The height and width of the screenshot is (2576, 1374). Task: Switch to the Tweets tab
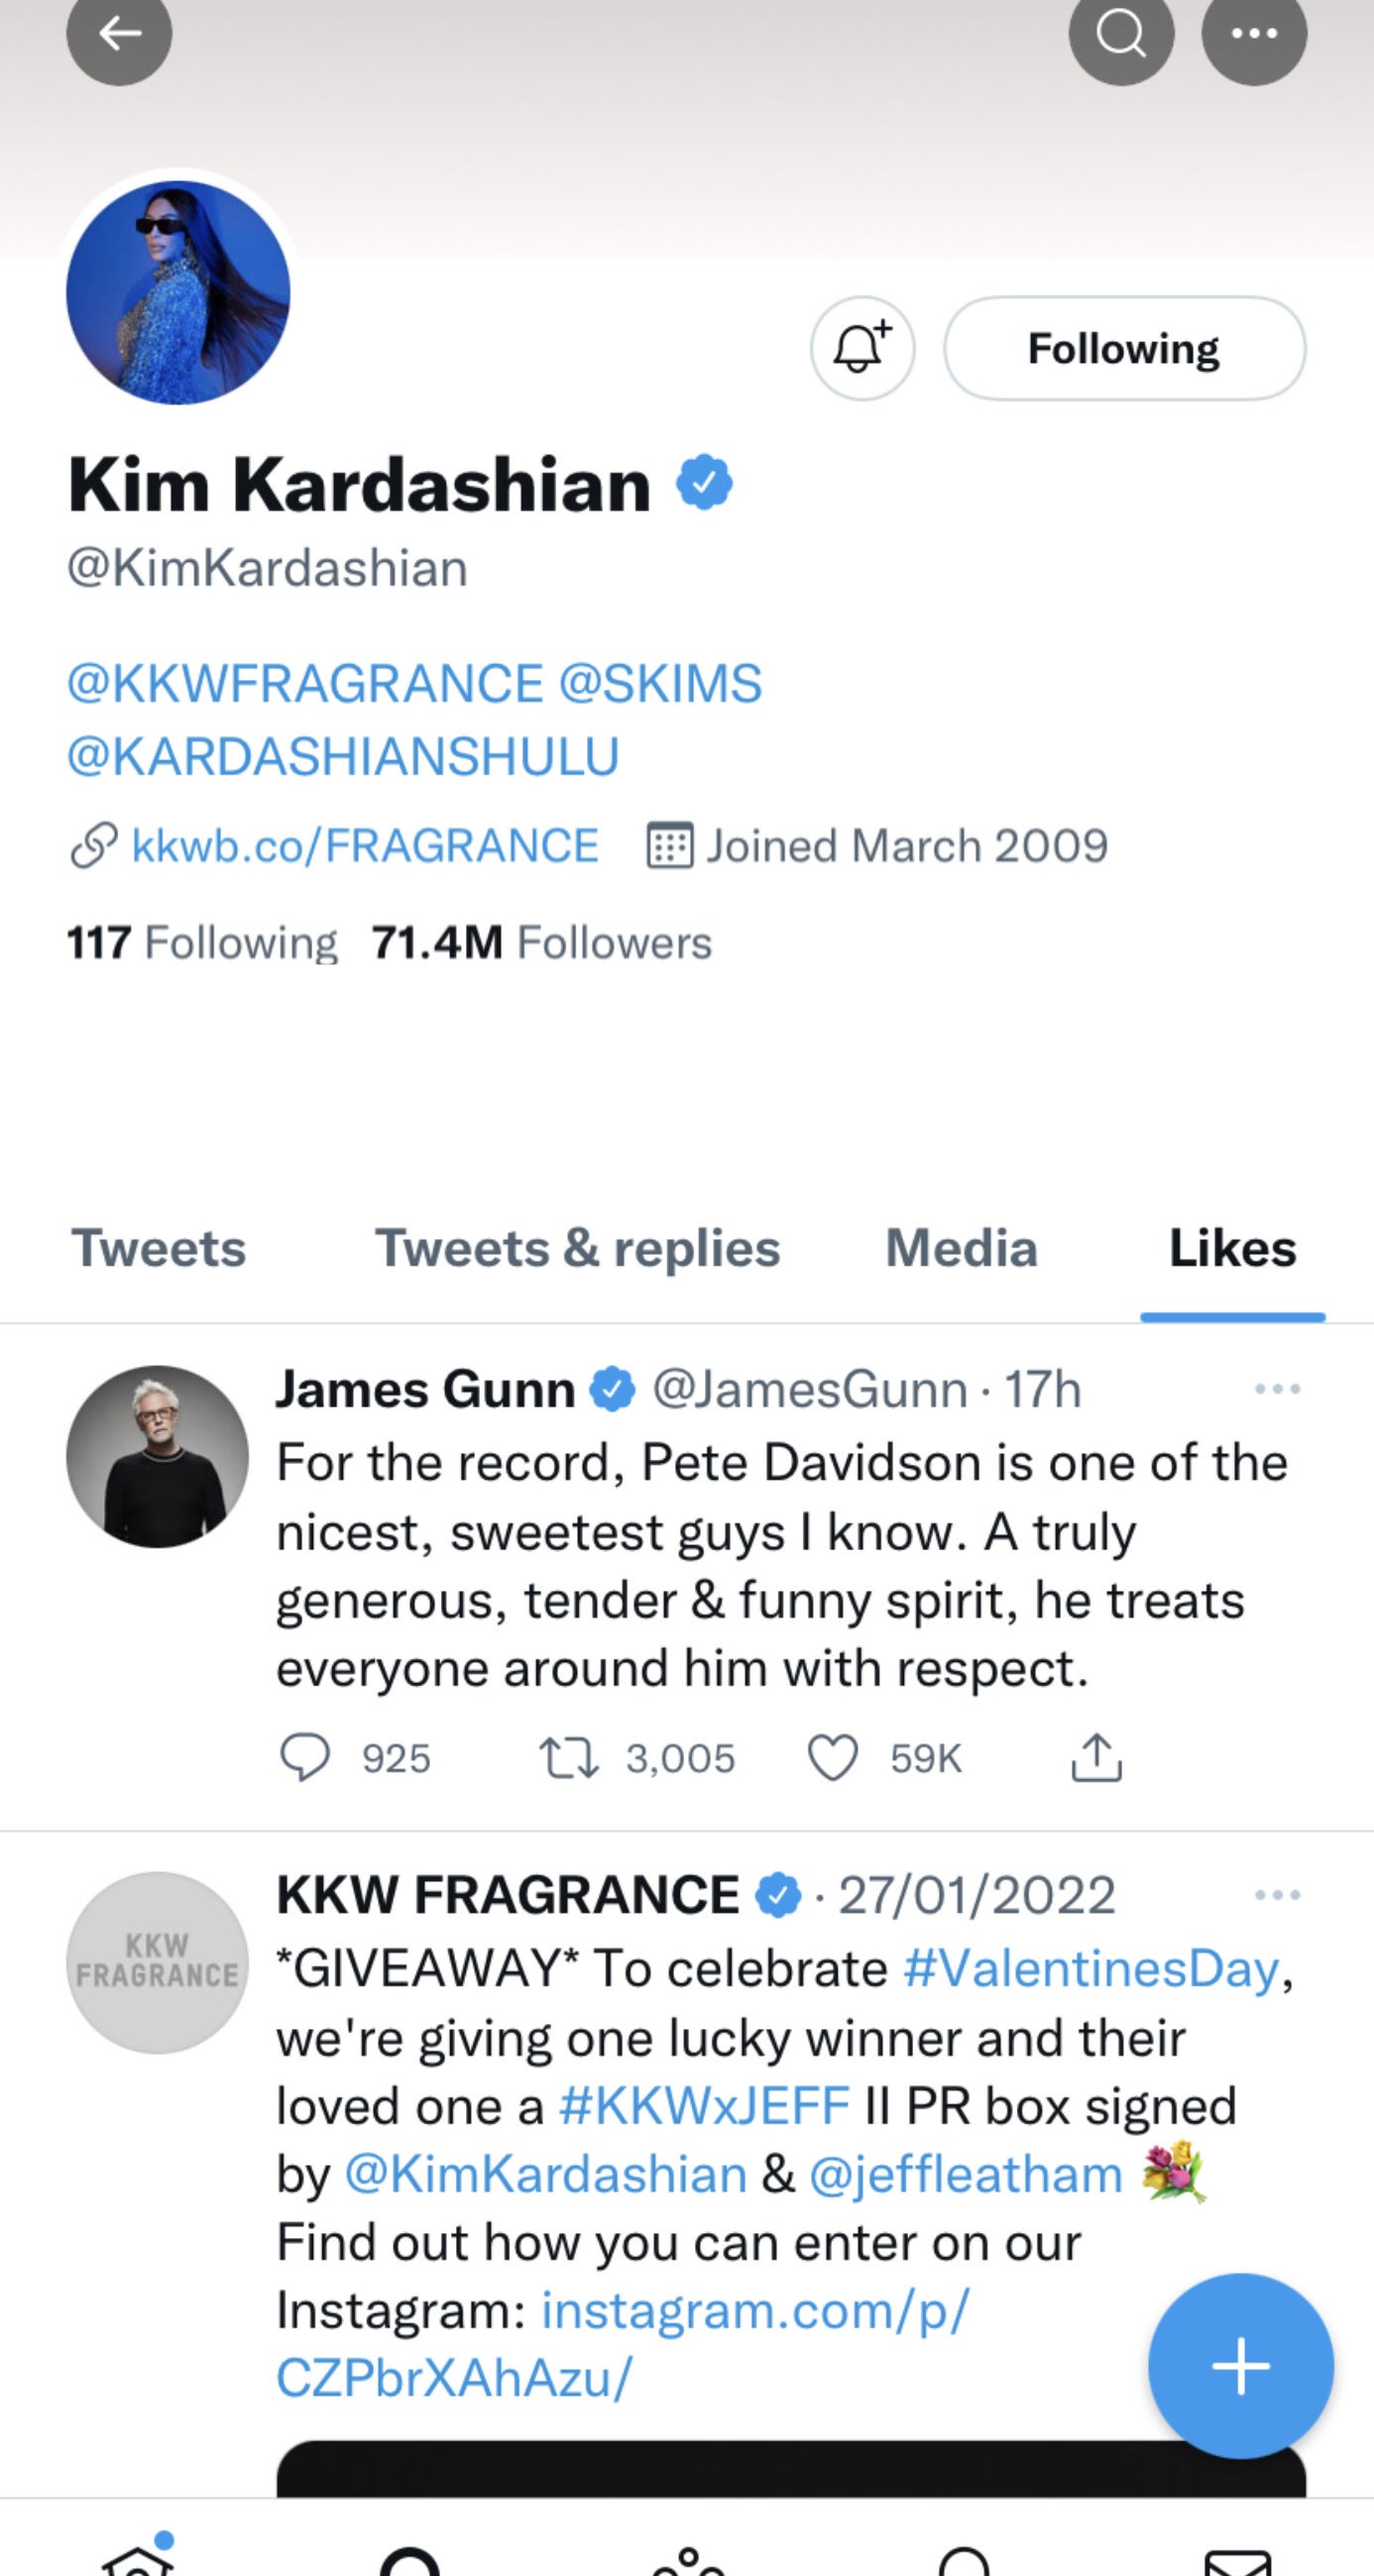[158, 1248]
